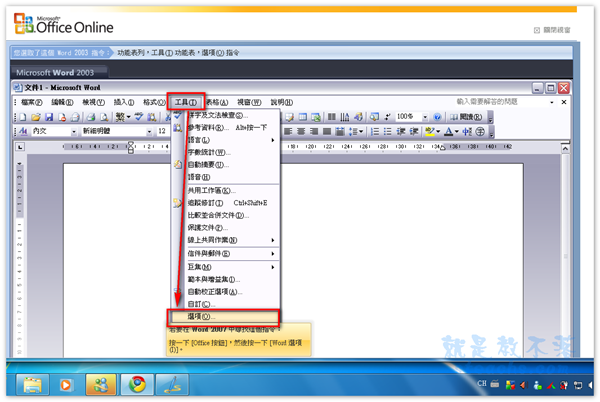Click the blue Help question mark icon
Viewport: 600px width, 402px height.
point(437,117)
